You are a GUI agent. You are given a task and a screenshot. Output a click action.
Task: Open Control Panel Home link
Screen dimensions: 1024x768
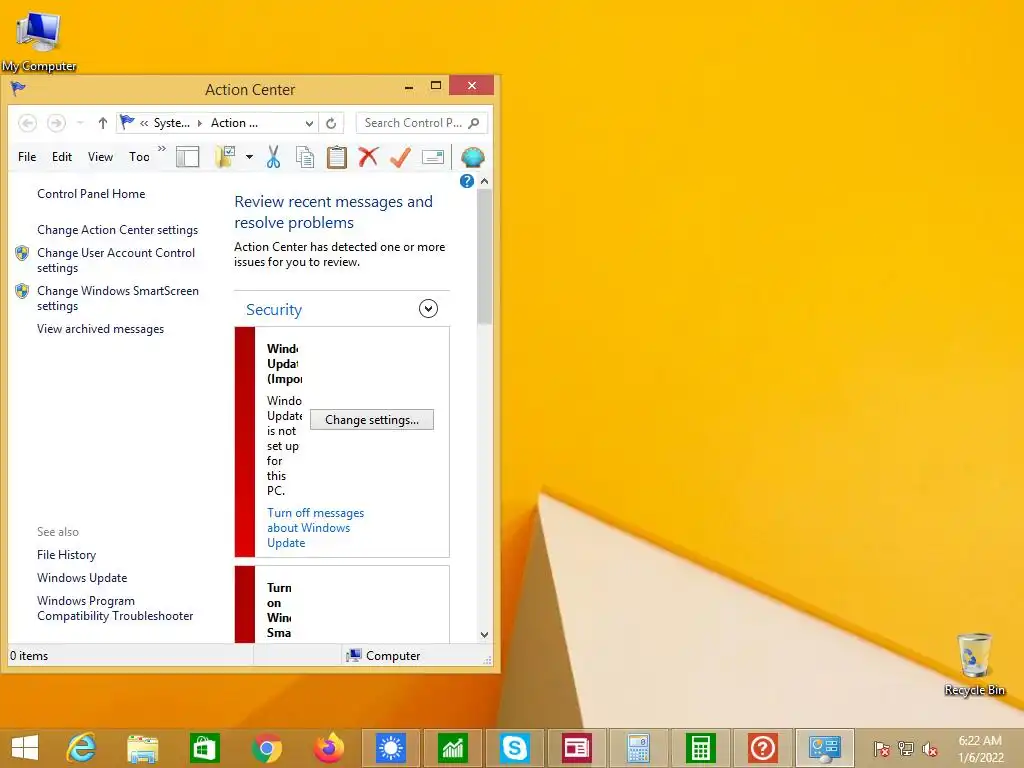[91, 194]
